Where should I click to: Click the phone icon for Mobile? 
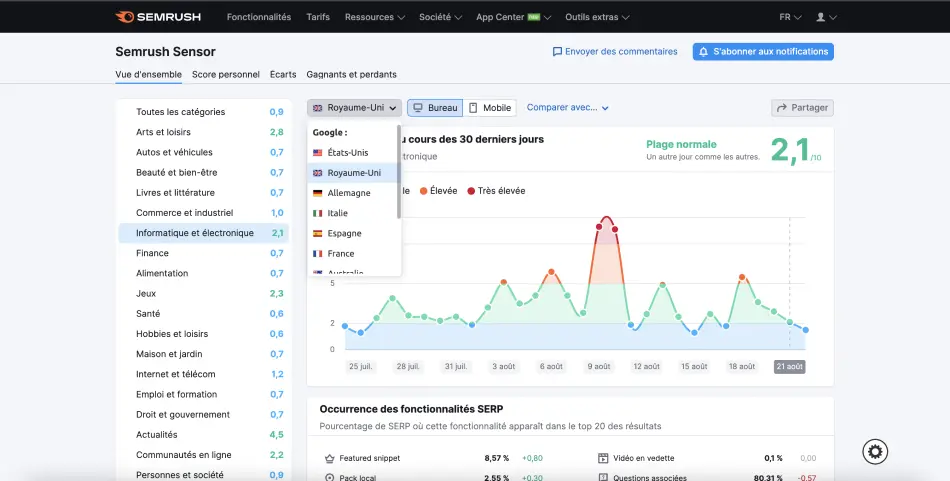474,108
